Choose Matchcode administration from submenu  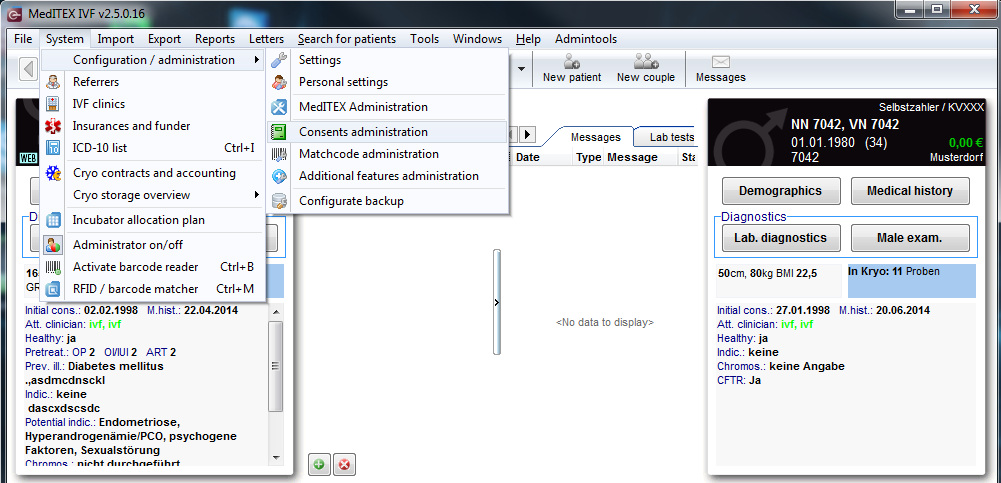point(388,154)
